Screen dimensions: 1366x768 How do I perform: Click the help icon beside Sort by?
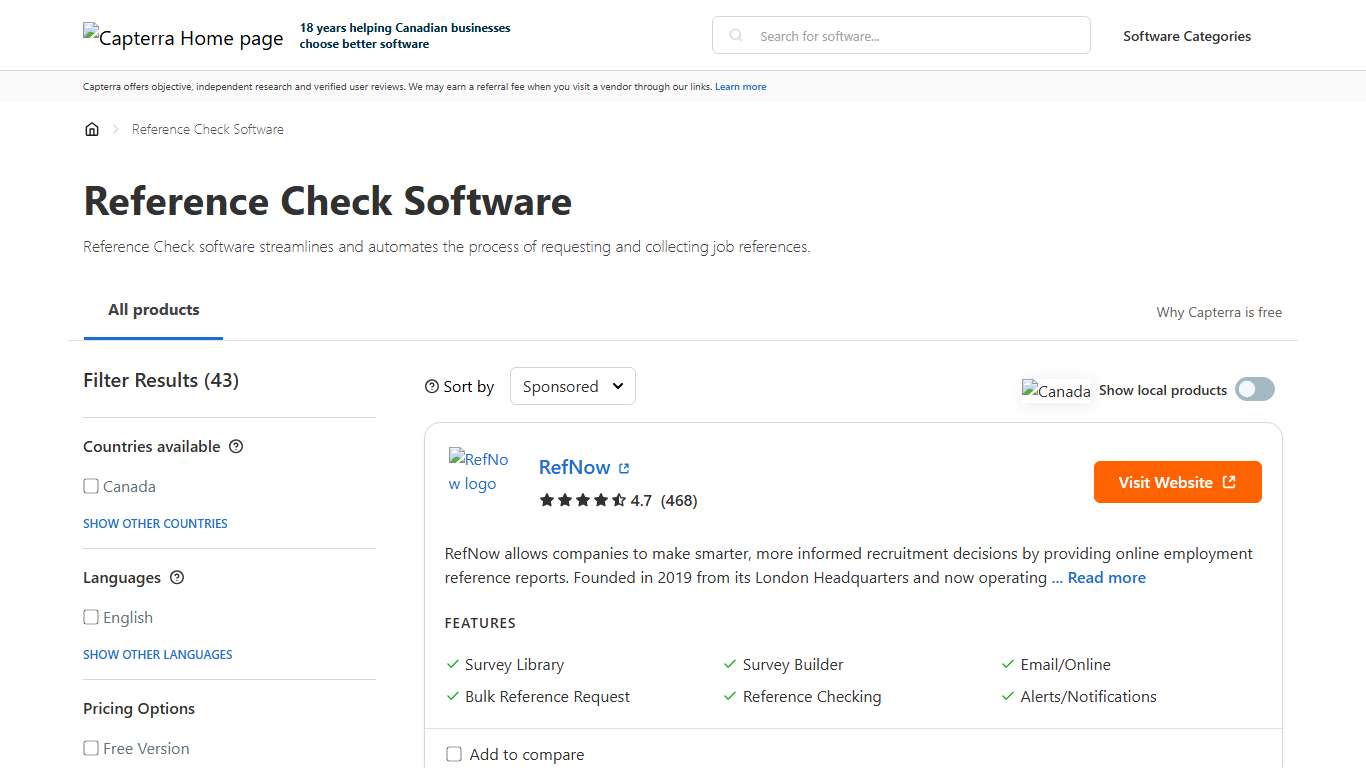coord(431,386)
